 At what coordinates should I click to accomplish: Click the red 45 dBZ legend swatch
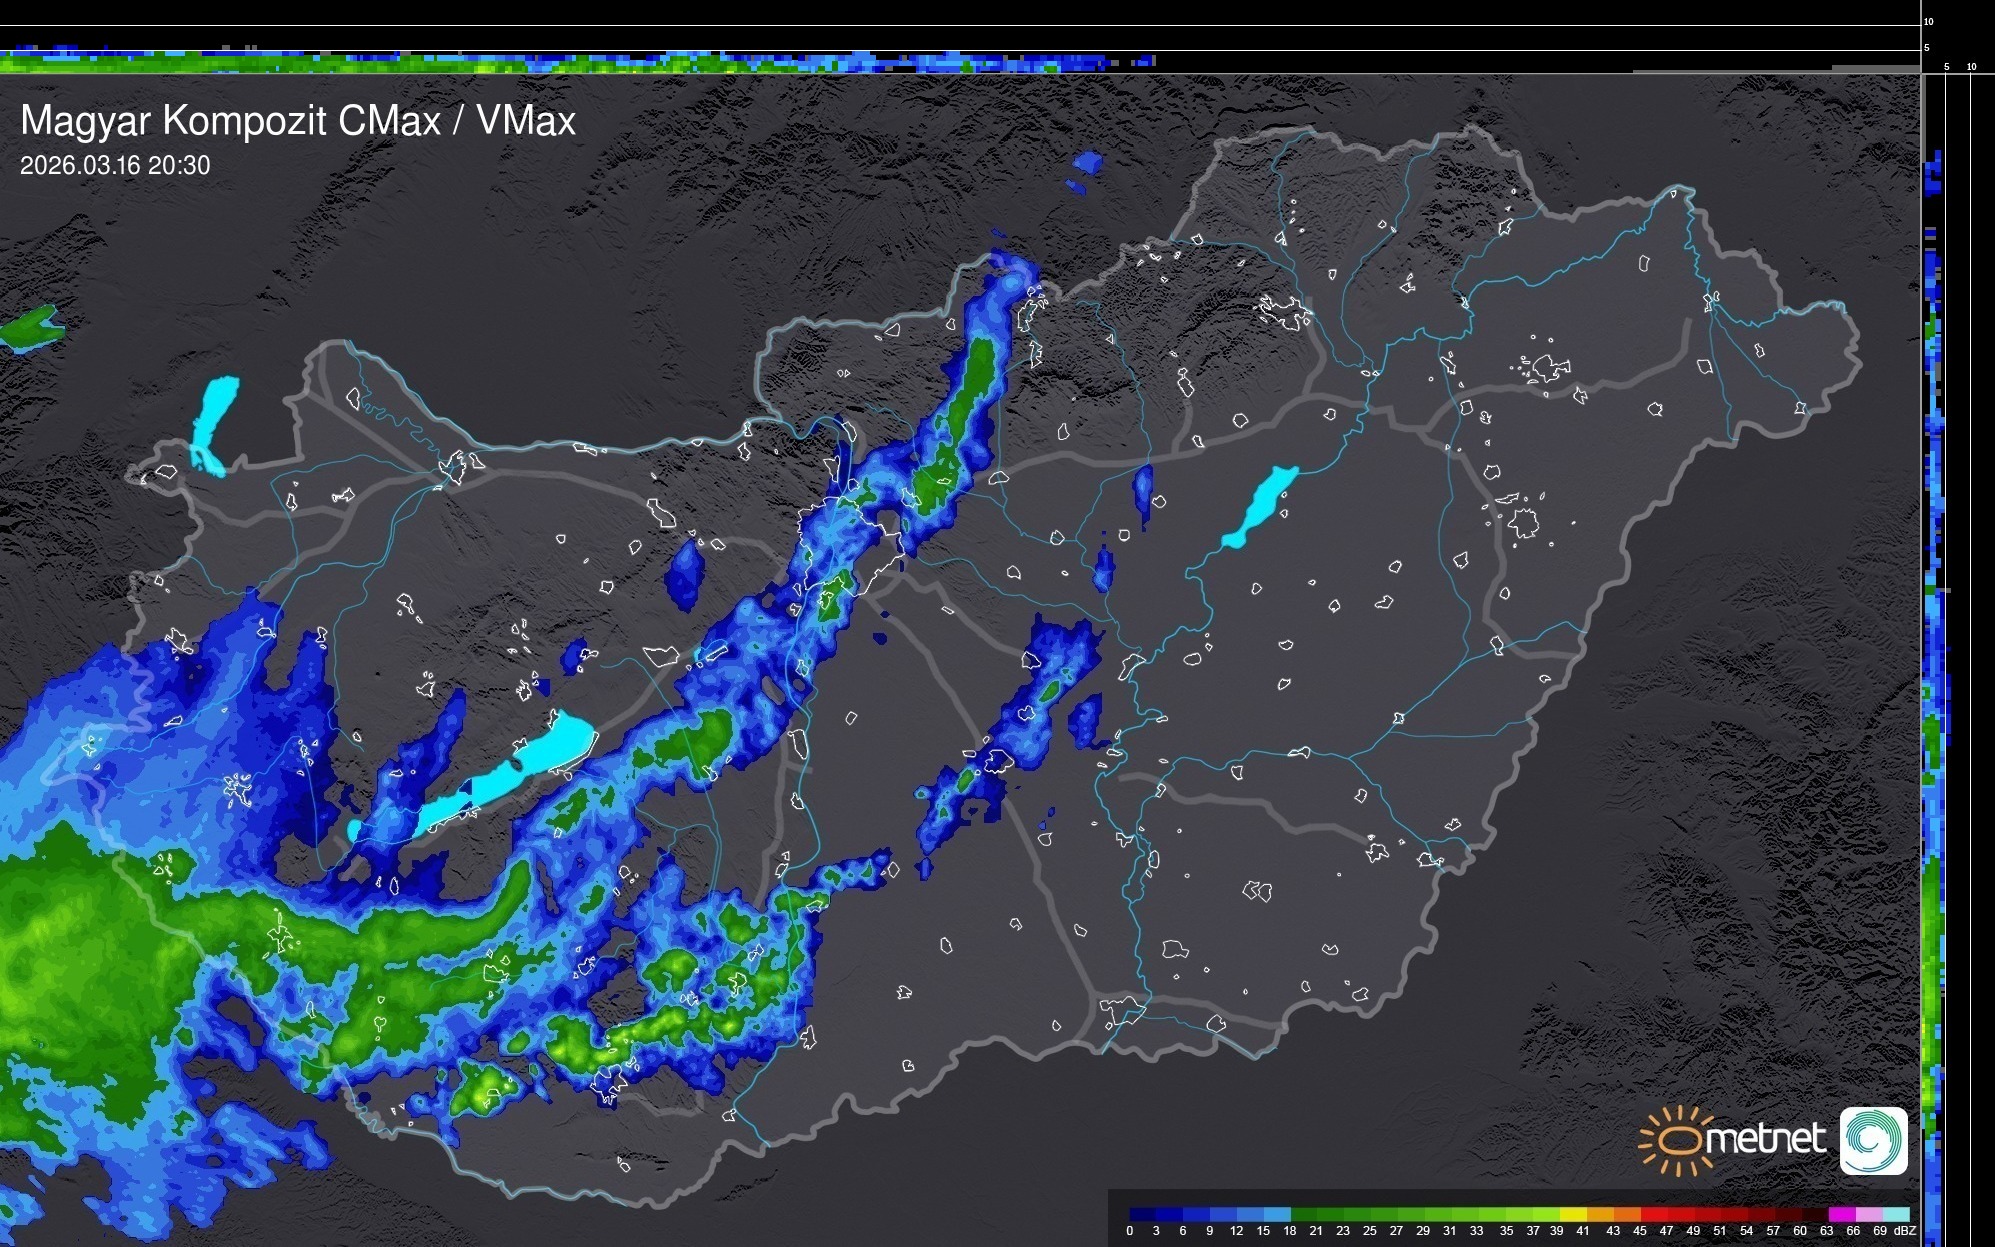[1653, 1214]
